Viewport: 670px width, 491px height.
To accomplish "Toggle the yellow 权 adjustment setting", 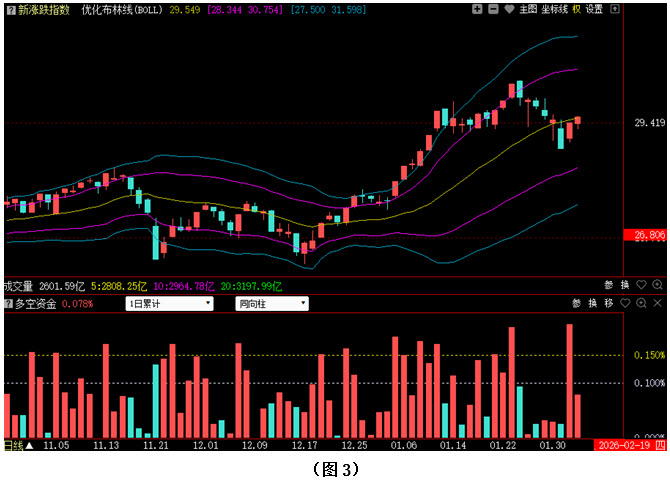I will [x=576, y=9].
